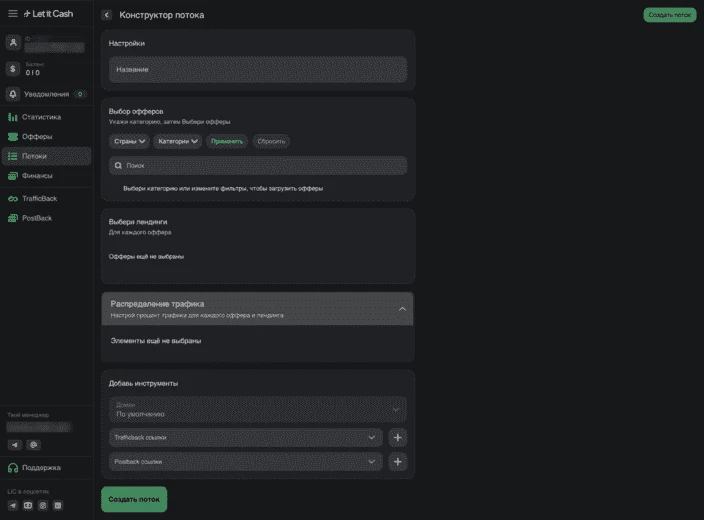The height and width of the screenshot is (520, 704).
Task: Click the dollar balance icon
Action: click(13, 69)
